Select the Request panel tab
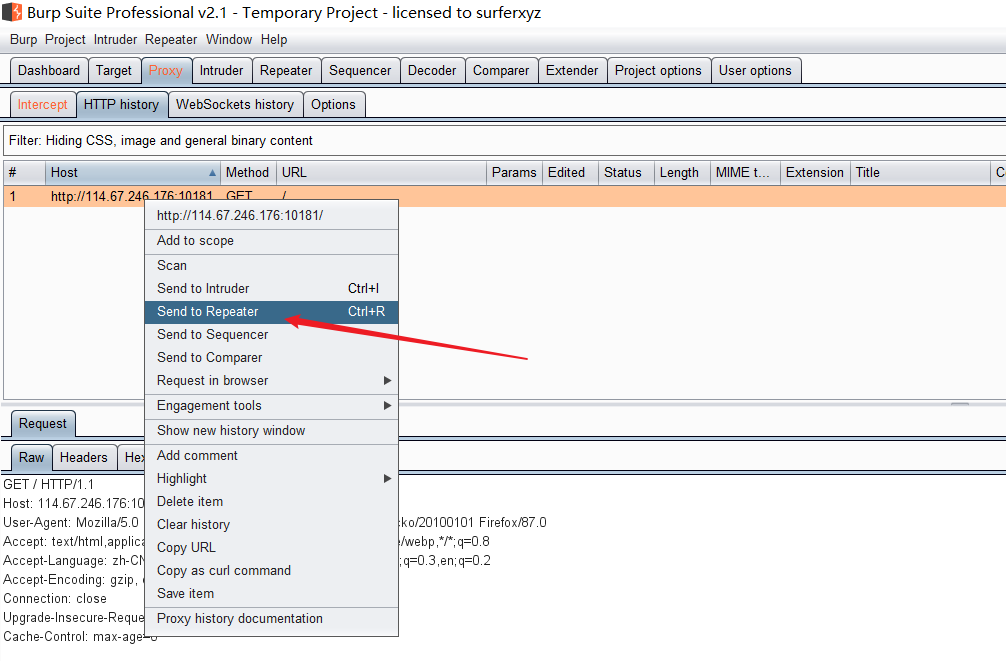This screenshot has height=661, width=1006. (x=42, y=424)
